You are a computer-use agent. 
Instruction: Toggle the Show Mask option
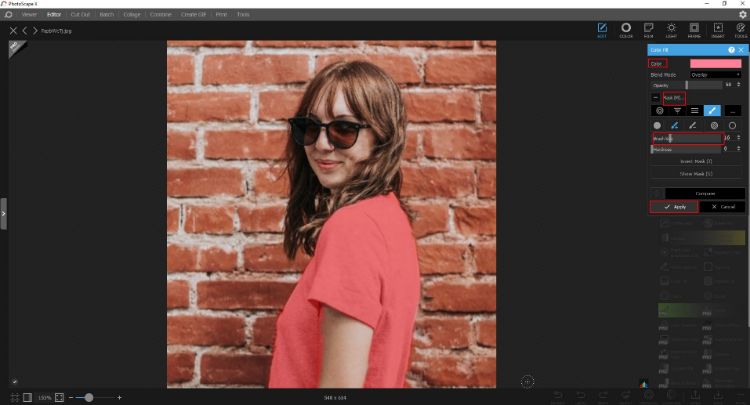pos(697,173)
